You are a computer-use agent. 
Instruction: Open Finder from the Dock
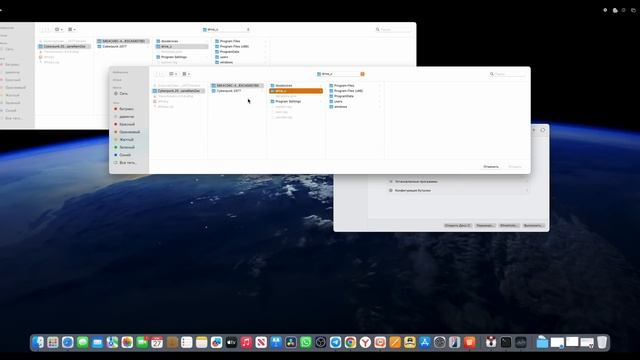38,342
